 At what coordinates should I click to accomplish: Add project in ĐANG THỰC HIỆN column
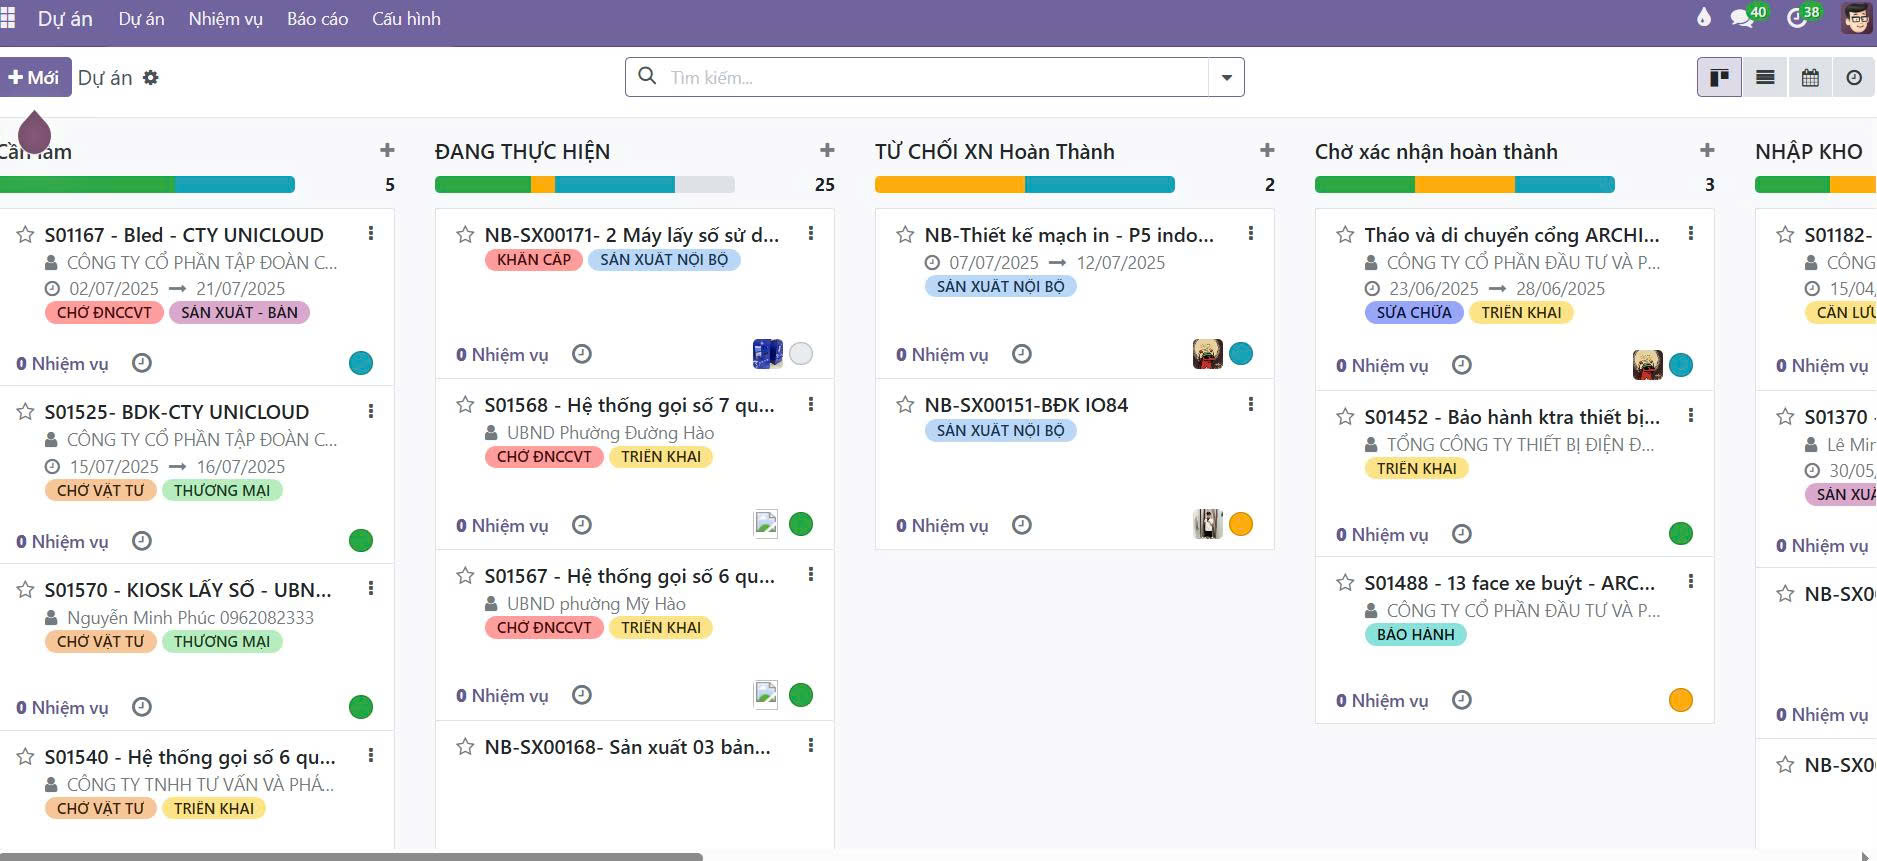tap(827, 151)
